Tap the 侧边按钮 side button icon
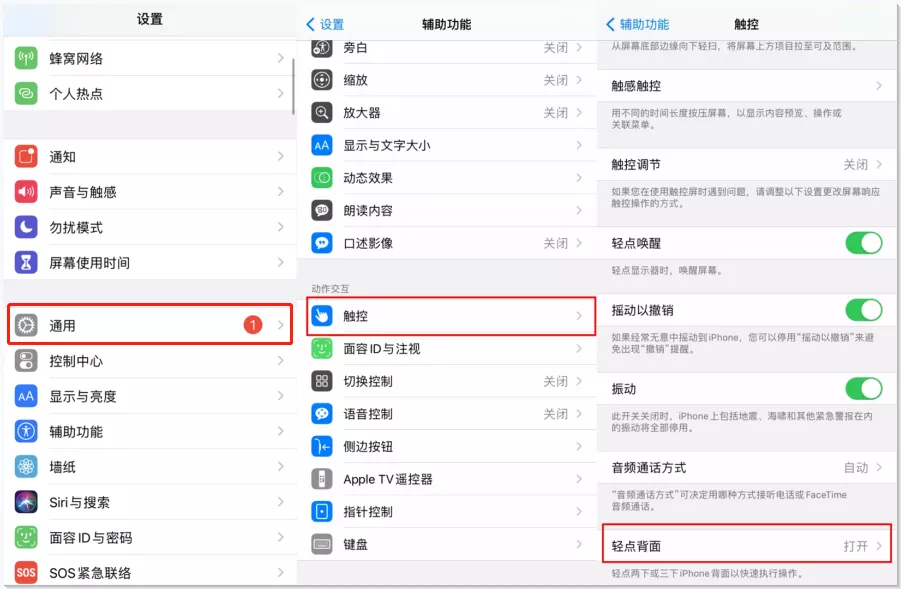Screen dimensions: 901x589 coord(322,446)
